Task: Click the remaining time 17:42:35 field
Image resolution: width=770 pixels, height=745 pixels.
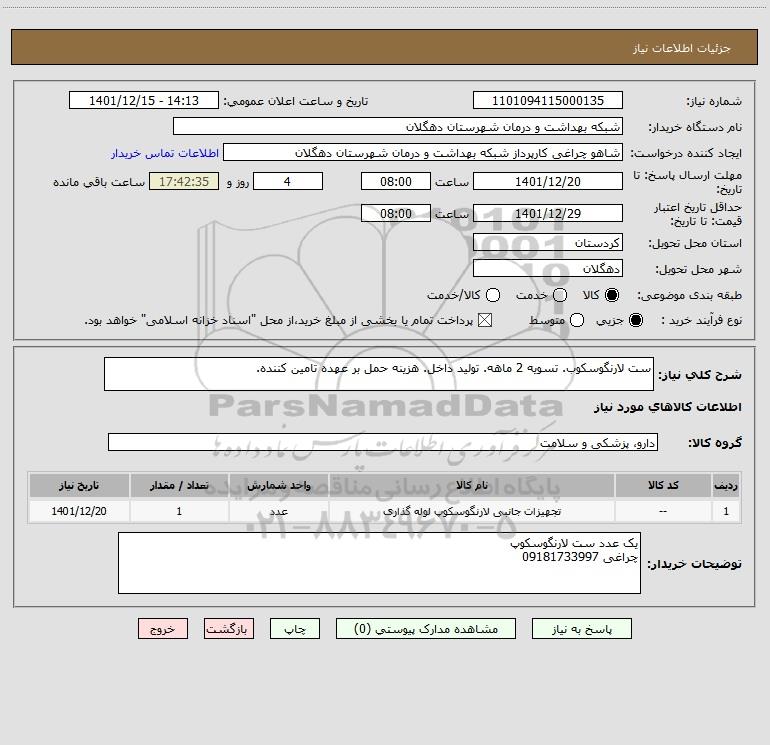Action: [184, 181]
